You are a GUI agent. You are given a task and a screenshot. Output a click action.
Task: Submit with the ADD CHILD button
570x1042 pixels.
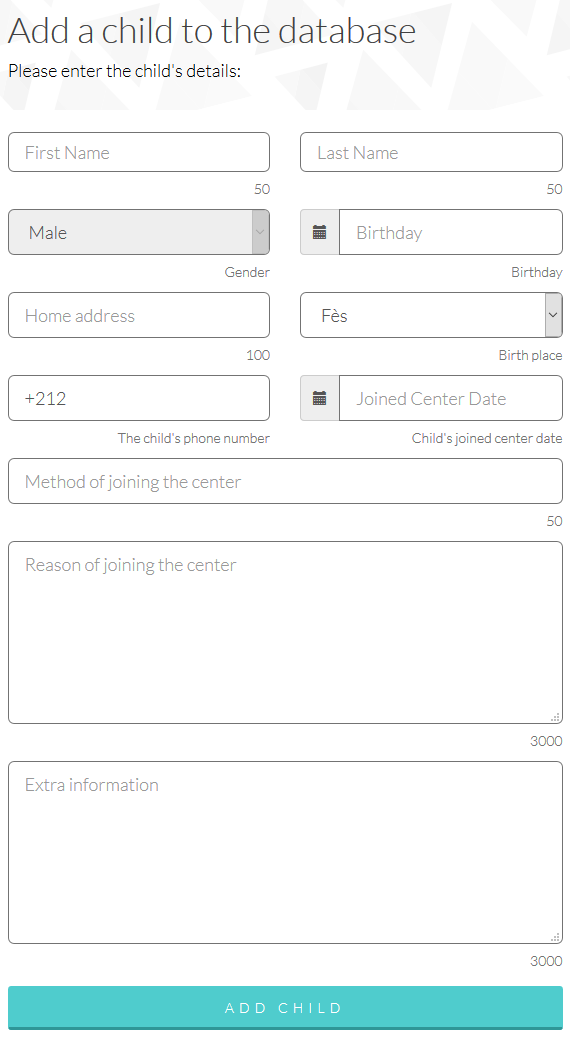point(285,1008)
